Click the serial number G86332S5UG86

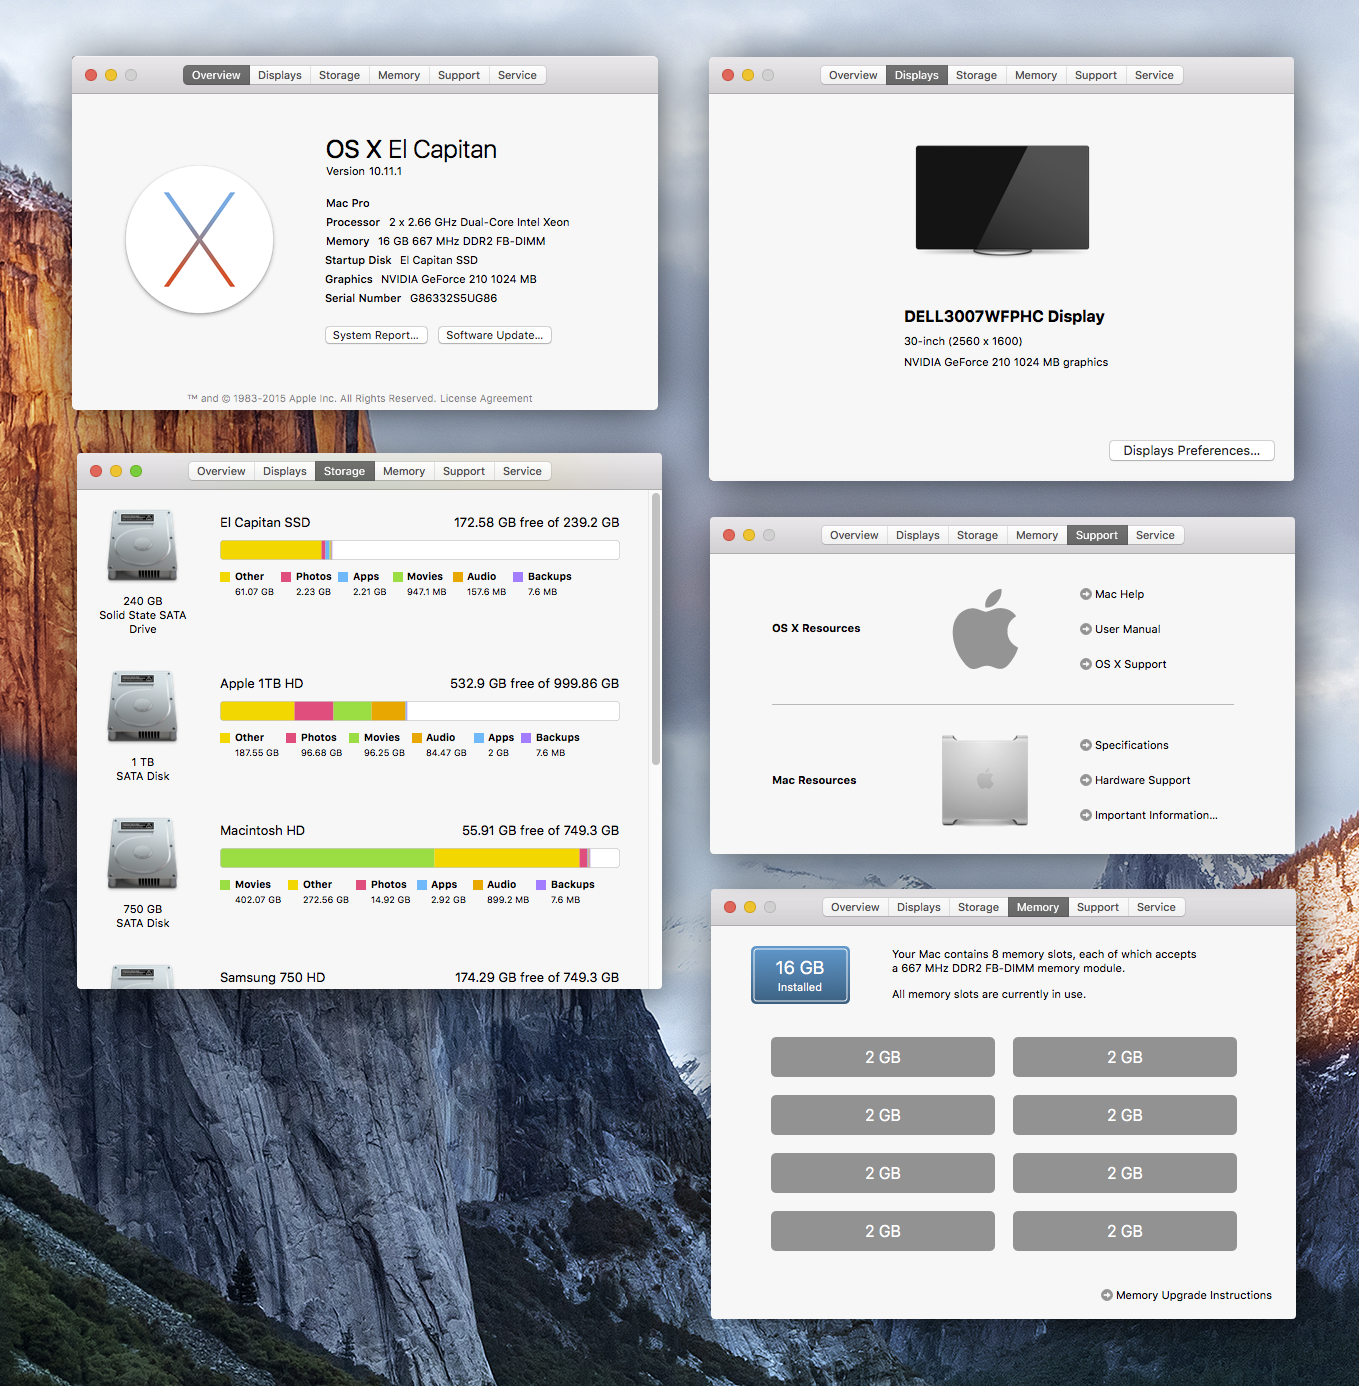453,298
